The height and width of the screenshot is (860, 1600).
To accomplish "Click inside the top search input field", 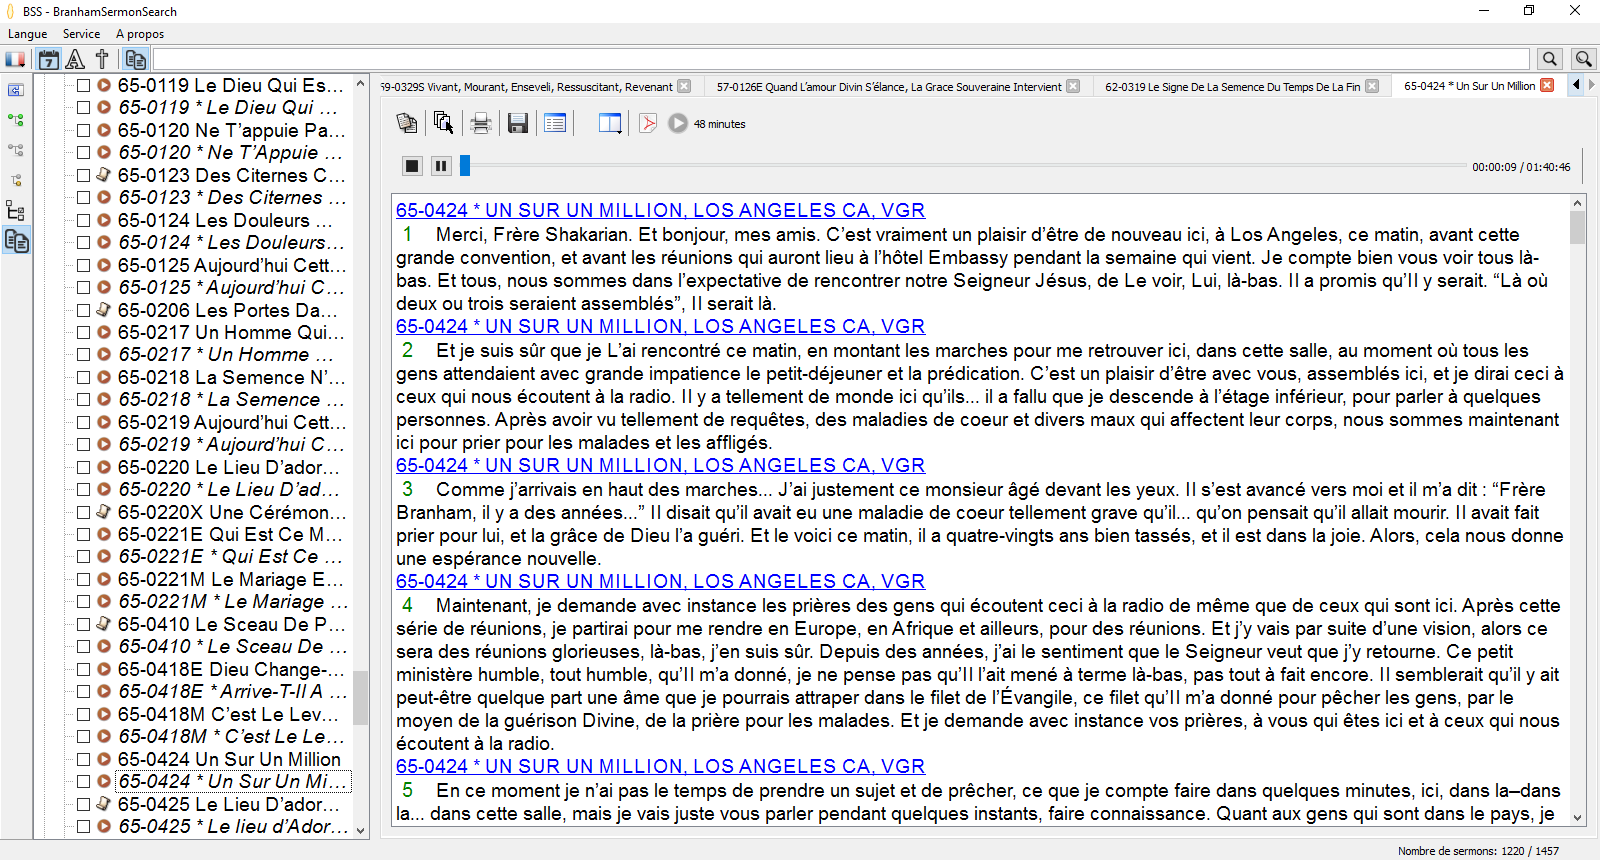I will tap(841, 60).
